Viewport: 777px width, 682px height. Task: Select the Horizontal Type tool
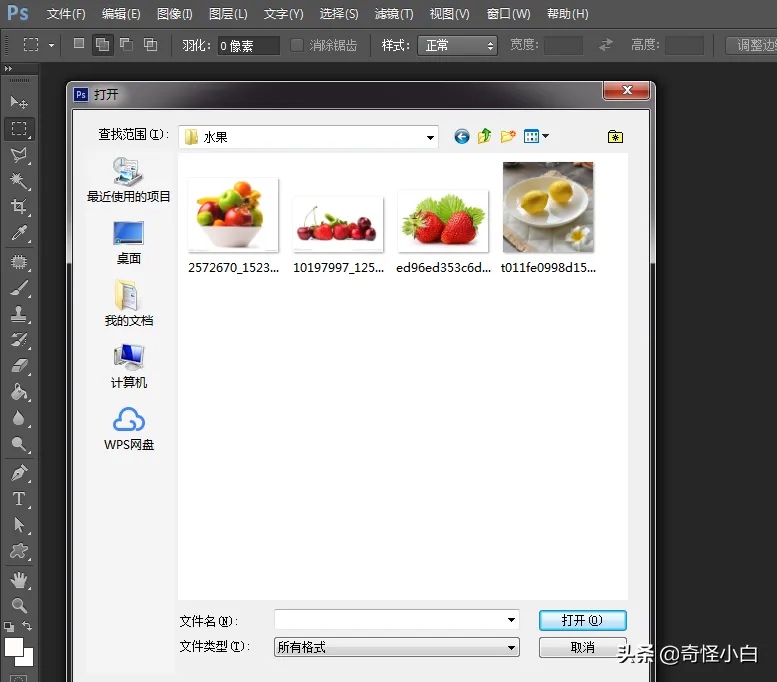pos(18,499)
